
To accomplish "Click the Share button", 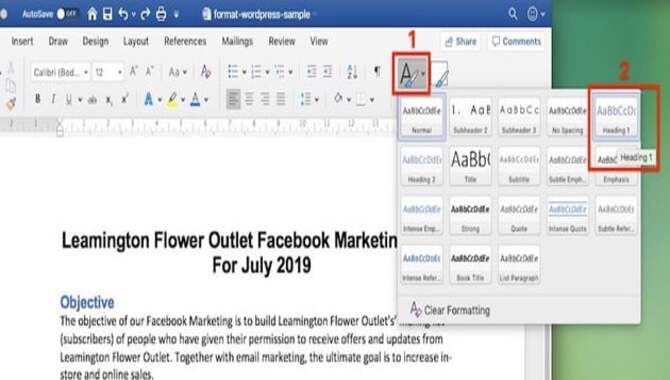I will [461, 41].
